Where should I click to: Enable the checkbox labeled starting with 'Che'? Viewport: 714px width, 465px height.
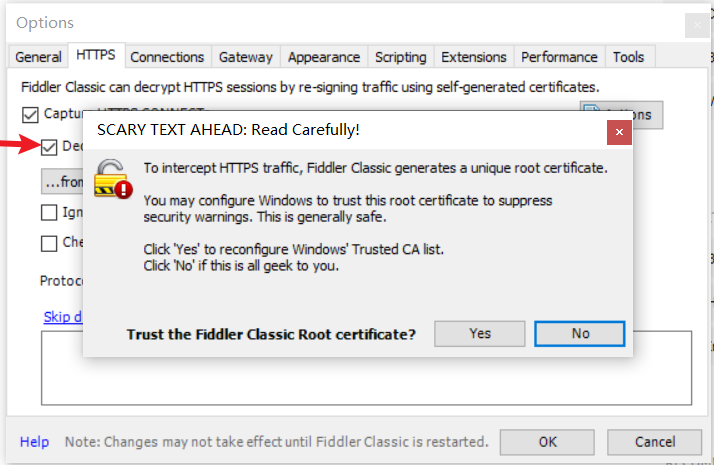pyautogui.click(x=49, y=243)
